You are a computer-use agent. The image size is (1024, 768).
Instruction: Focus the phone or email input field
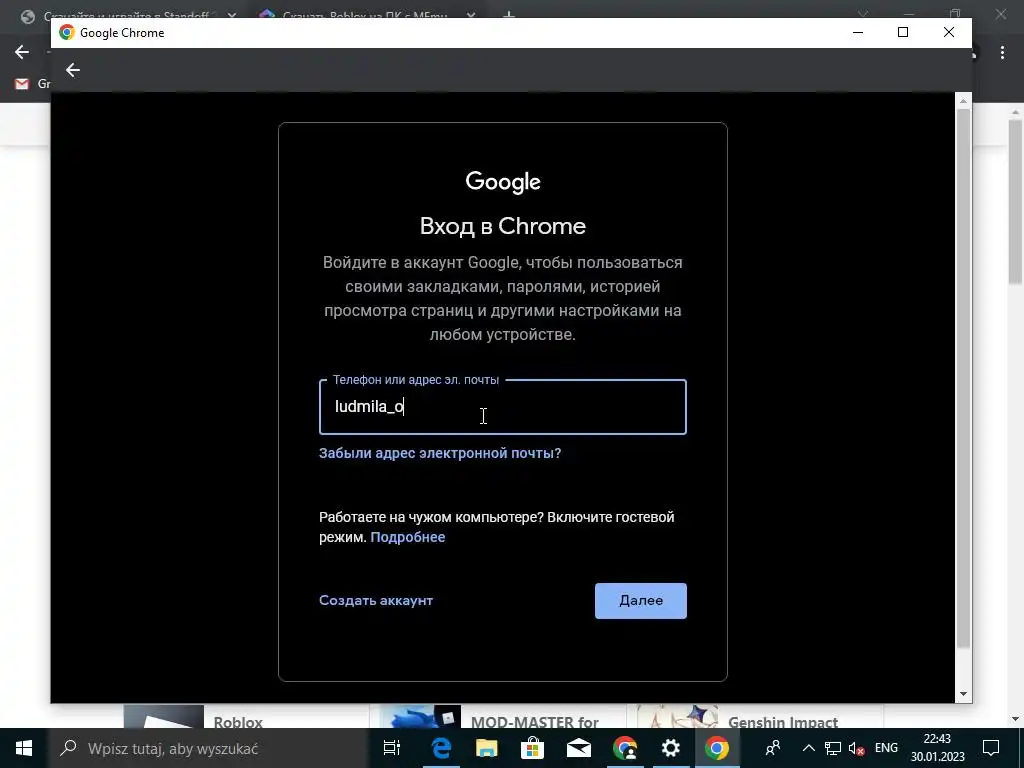502,407
